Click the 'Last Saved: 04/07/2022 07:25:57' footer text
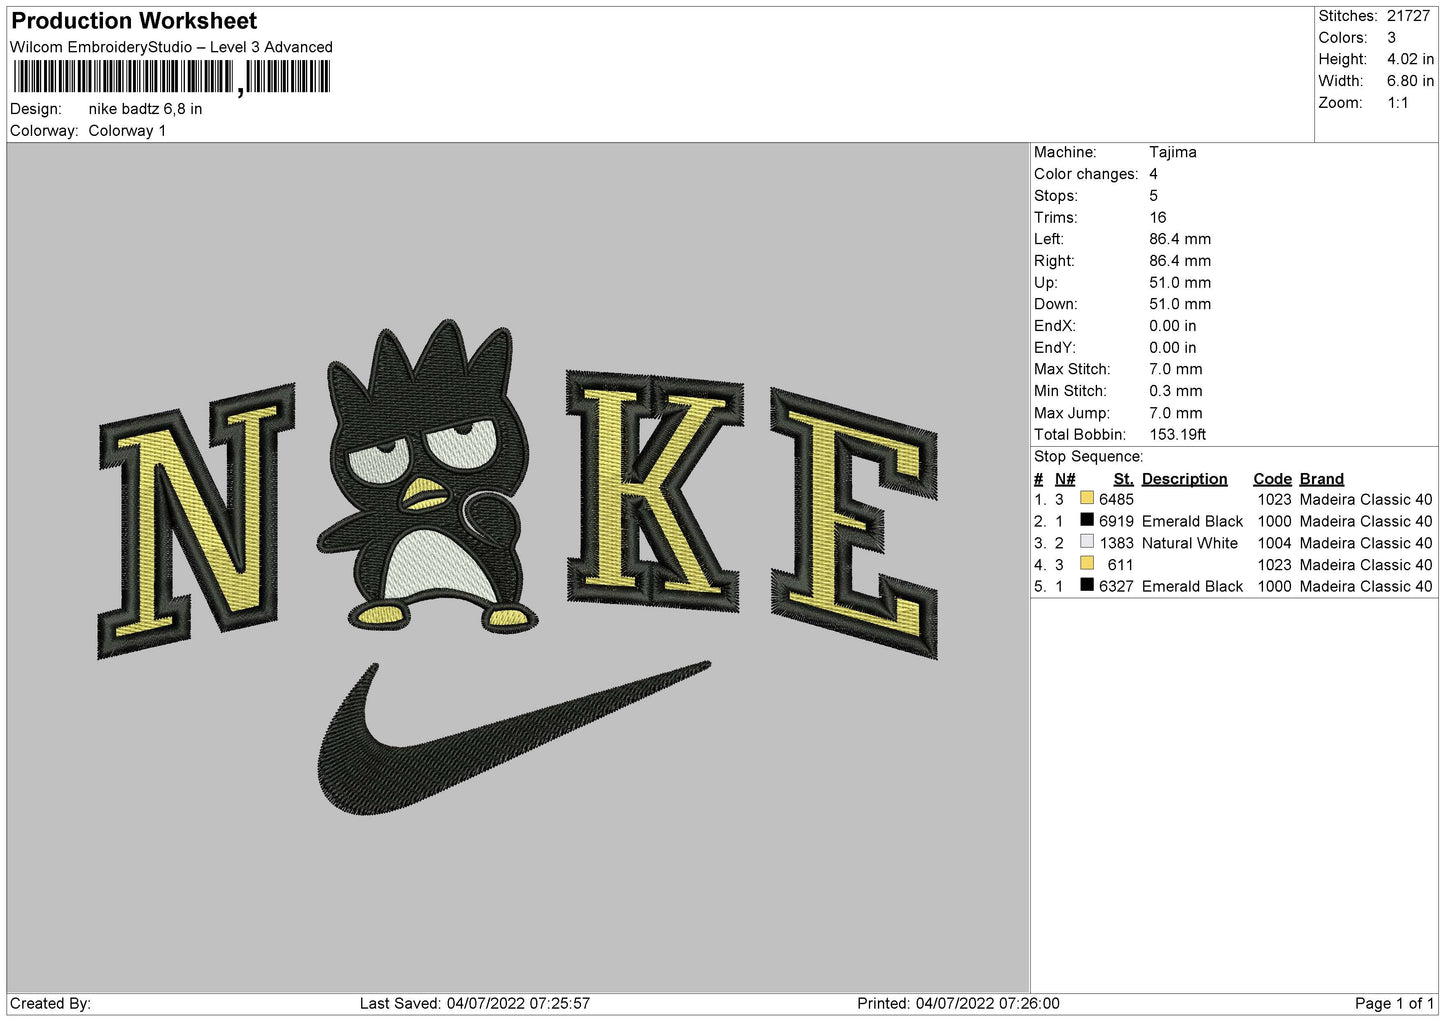This screenshot has width=1445, height=1021. tap(475, 1004)
